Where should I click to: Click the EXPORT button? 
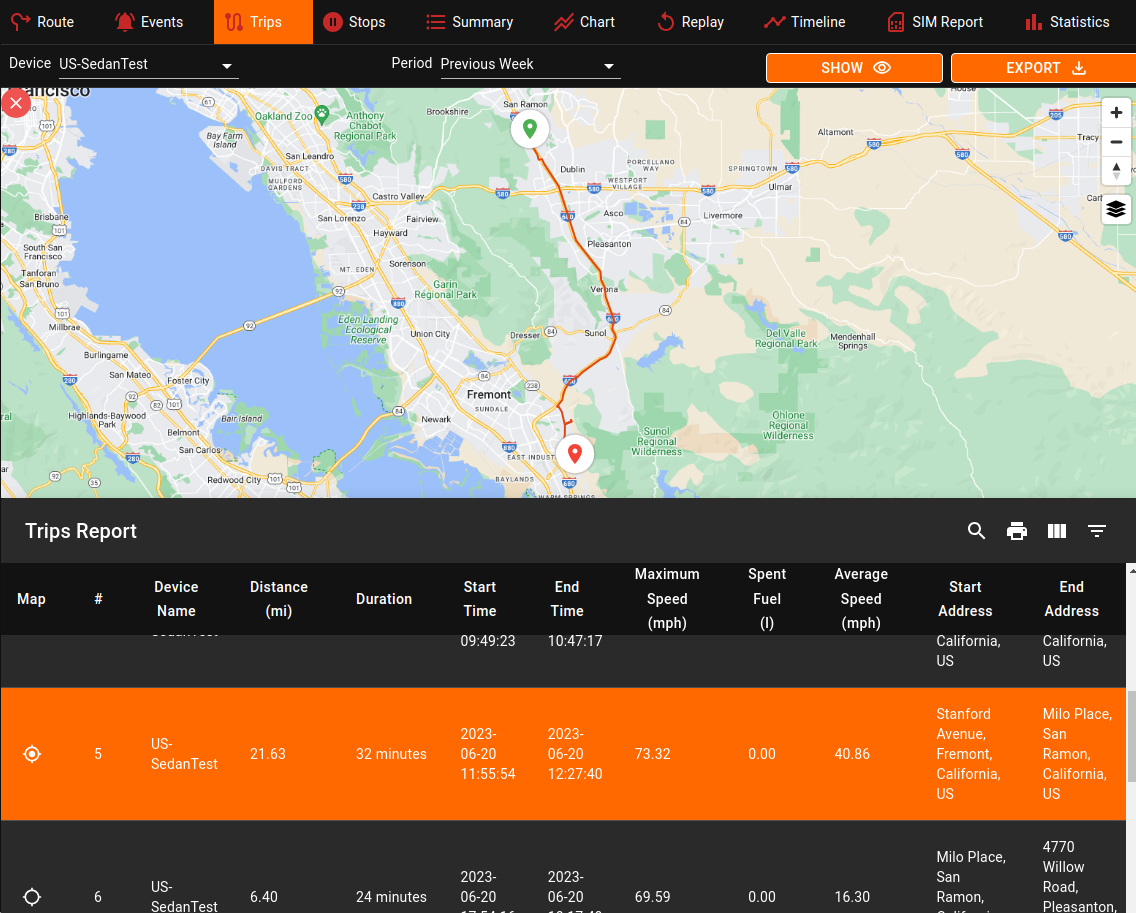(x=1044, y=68)
